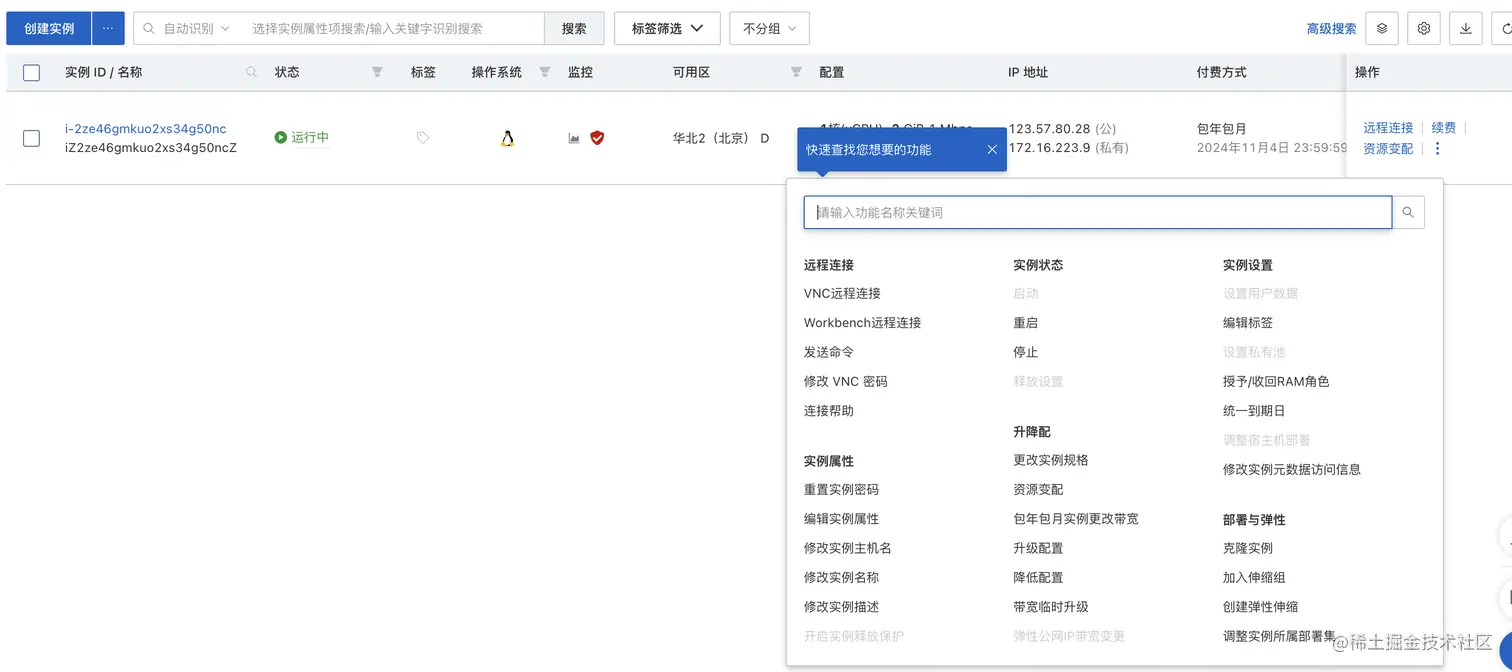1512x672 pixels.
Task: Click public IP address 123.57.80.28
Action: click(x=1049, y=129)
